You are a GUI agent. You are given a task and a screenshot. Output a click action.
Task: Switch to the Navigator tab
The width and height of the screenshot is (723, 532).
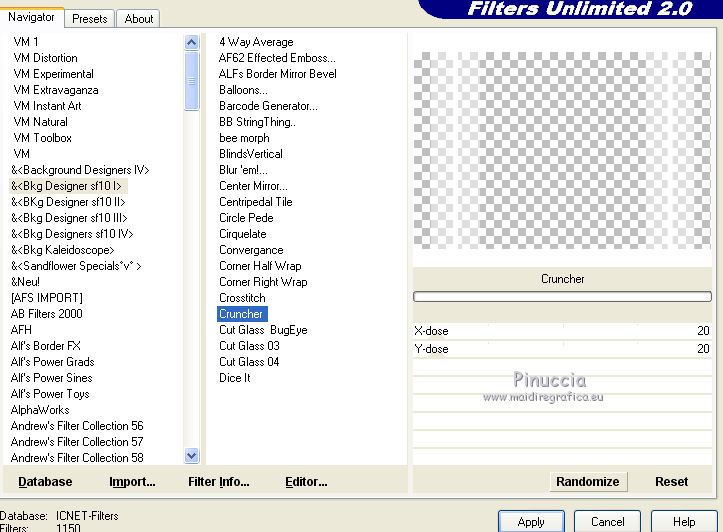tap(31, 18)
